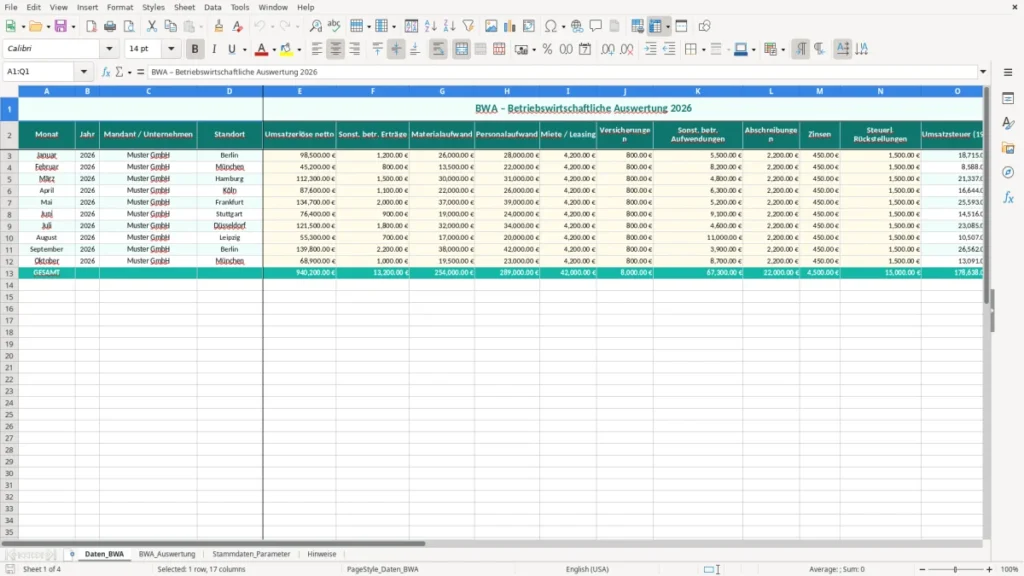Clear direct formatting icon
Image resolution: width=1024 pixels, height=576 pixels.
pyautogui.click(x=238, y=26)
